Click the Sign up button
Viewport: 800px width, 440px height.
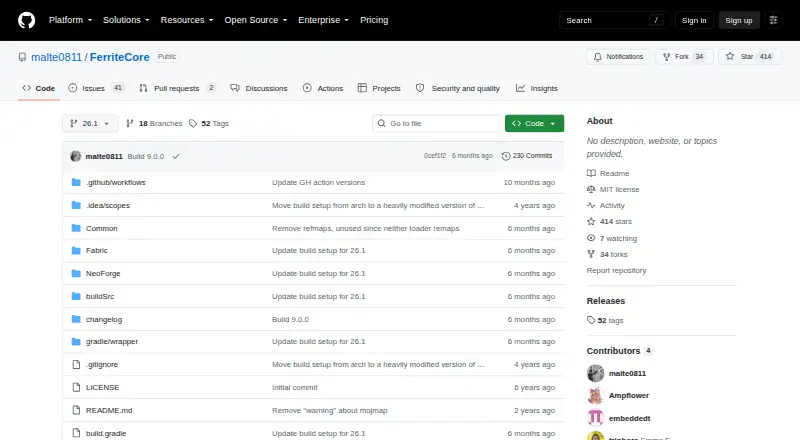point(739,20)
